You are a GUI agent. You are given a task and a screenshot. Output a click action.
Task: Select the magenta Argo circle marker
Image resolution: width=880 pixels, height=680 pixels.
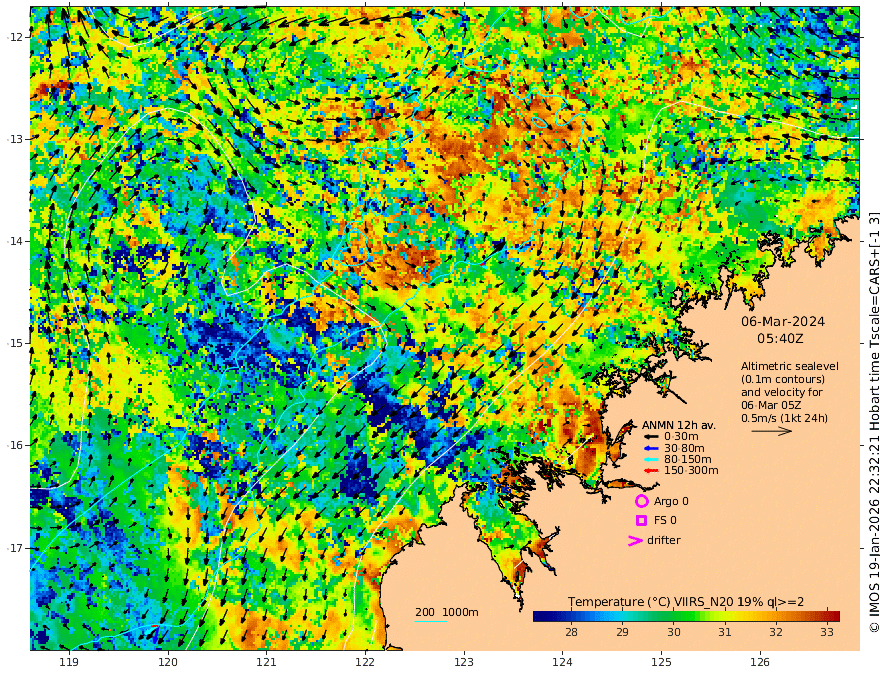pos(641,501)
